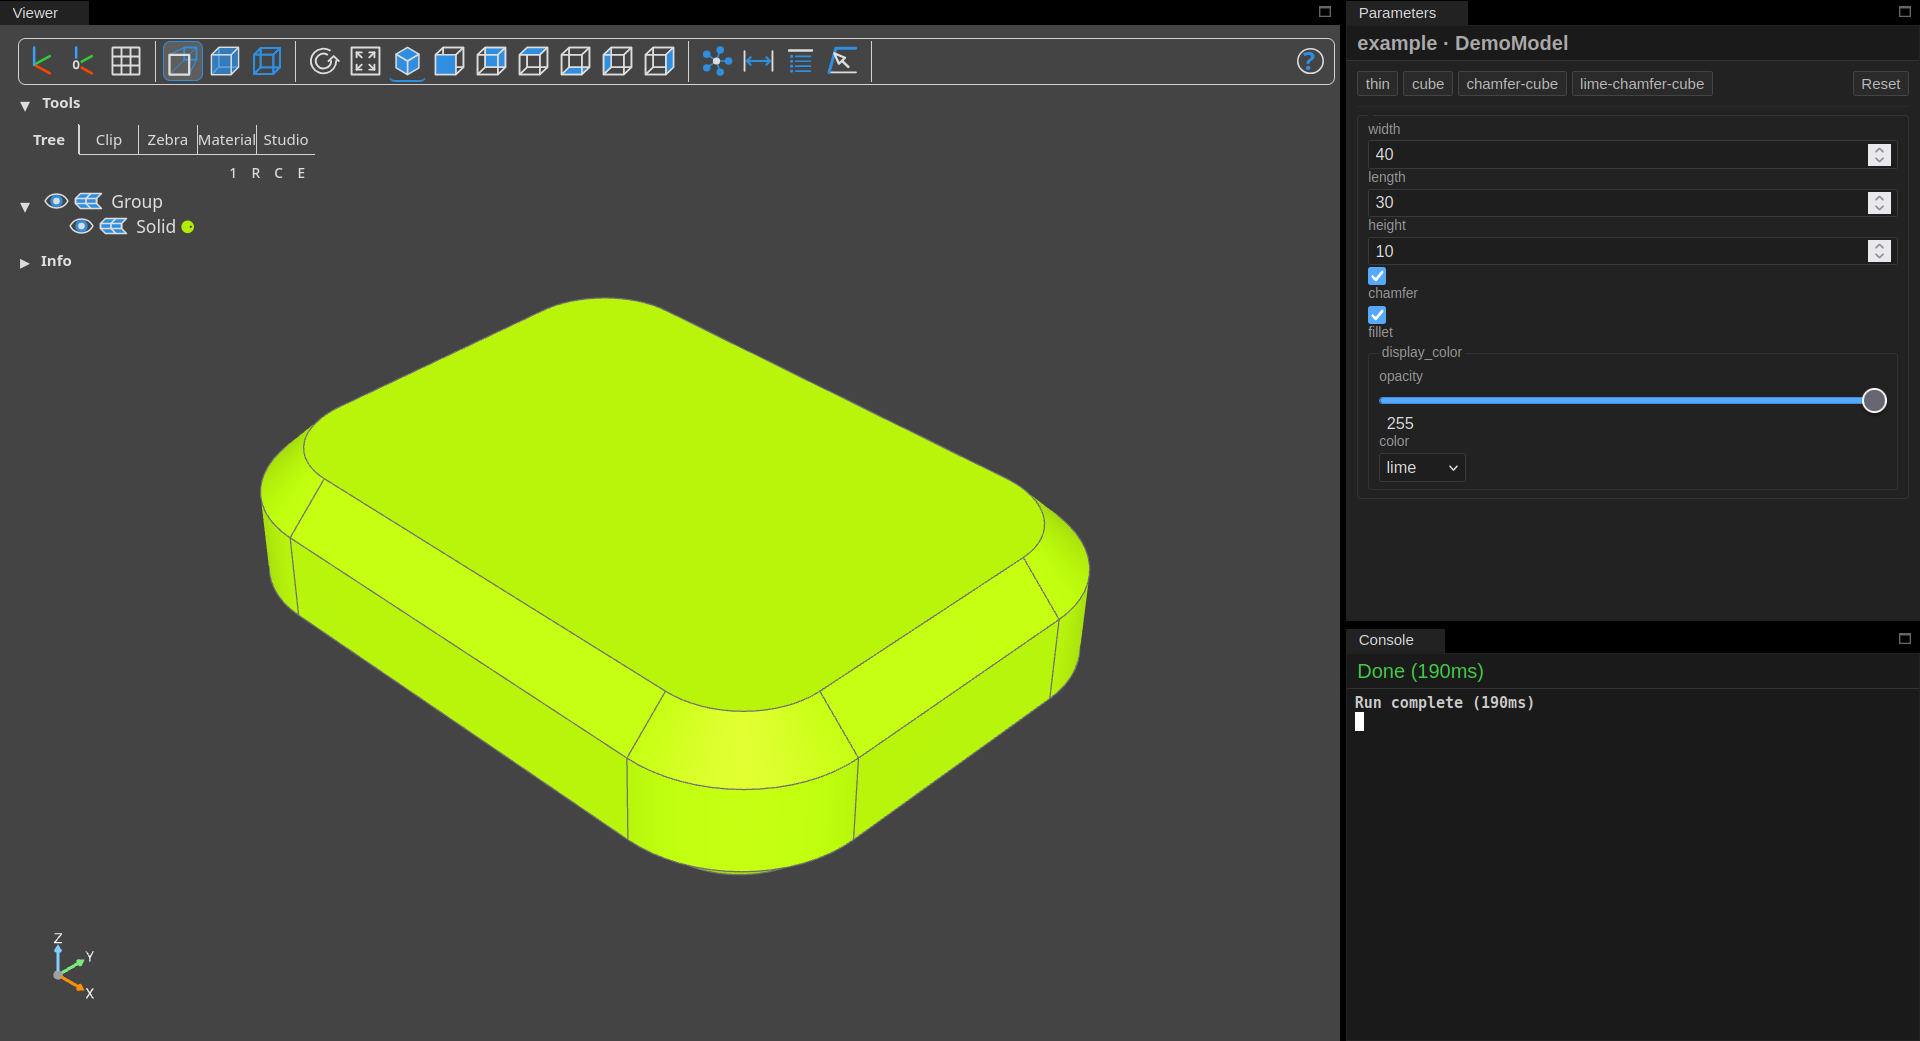Image resolution: width=1920 pixels, height=1041 pixels.
Task: Activate the explode objects icon
Action: point(717,61)
